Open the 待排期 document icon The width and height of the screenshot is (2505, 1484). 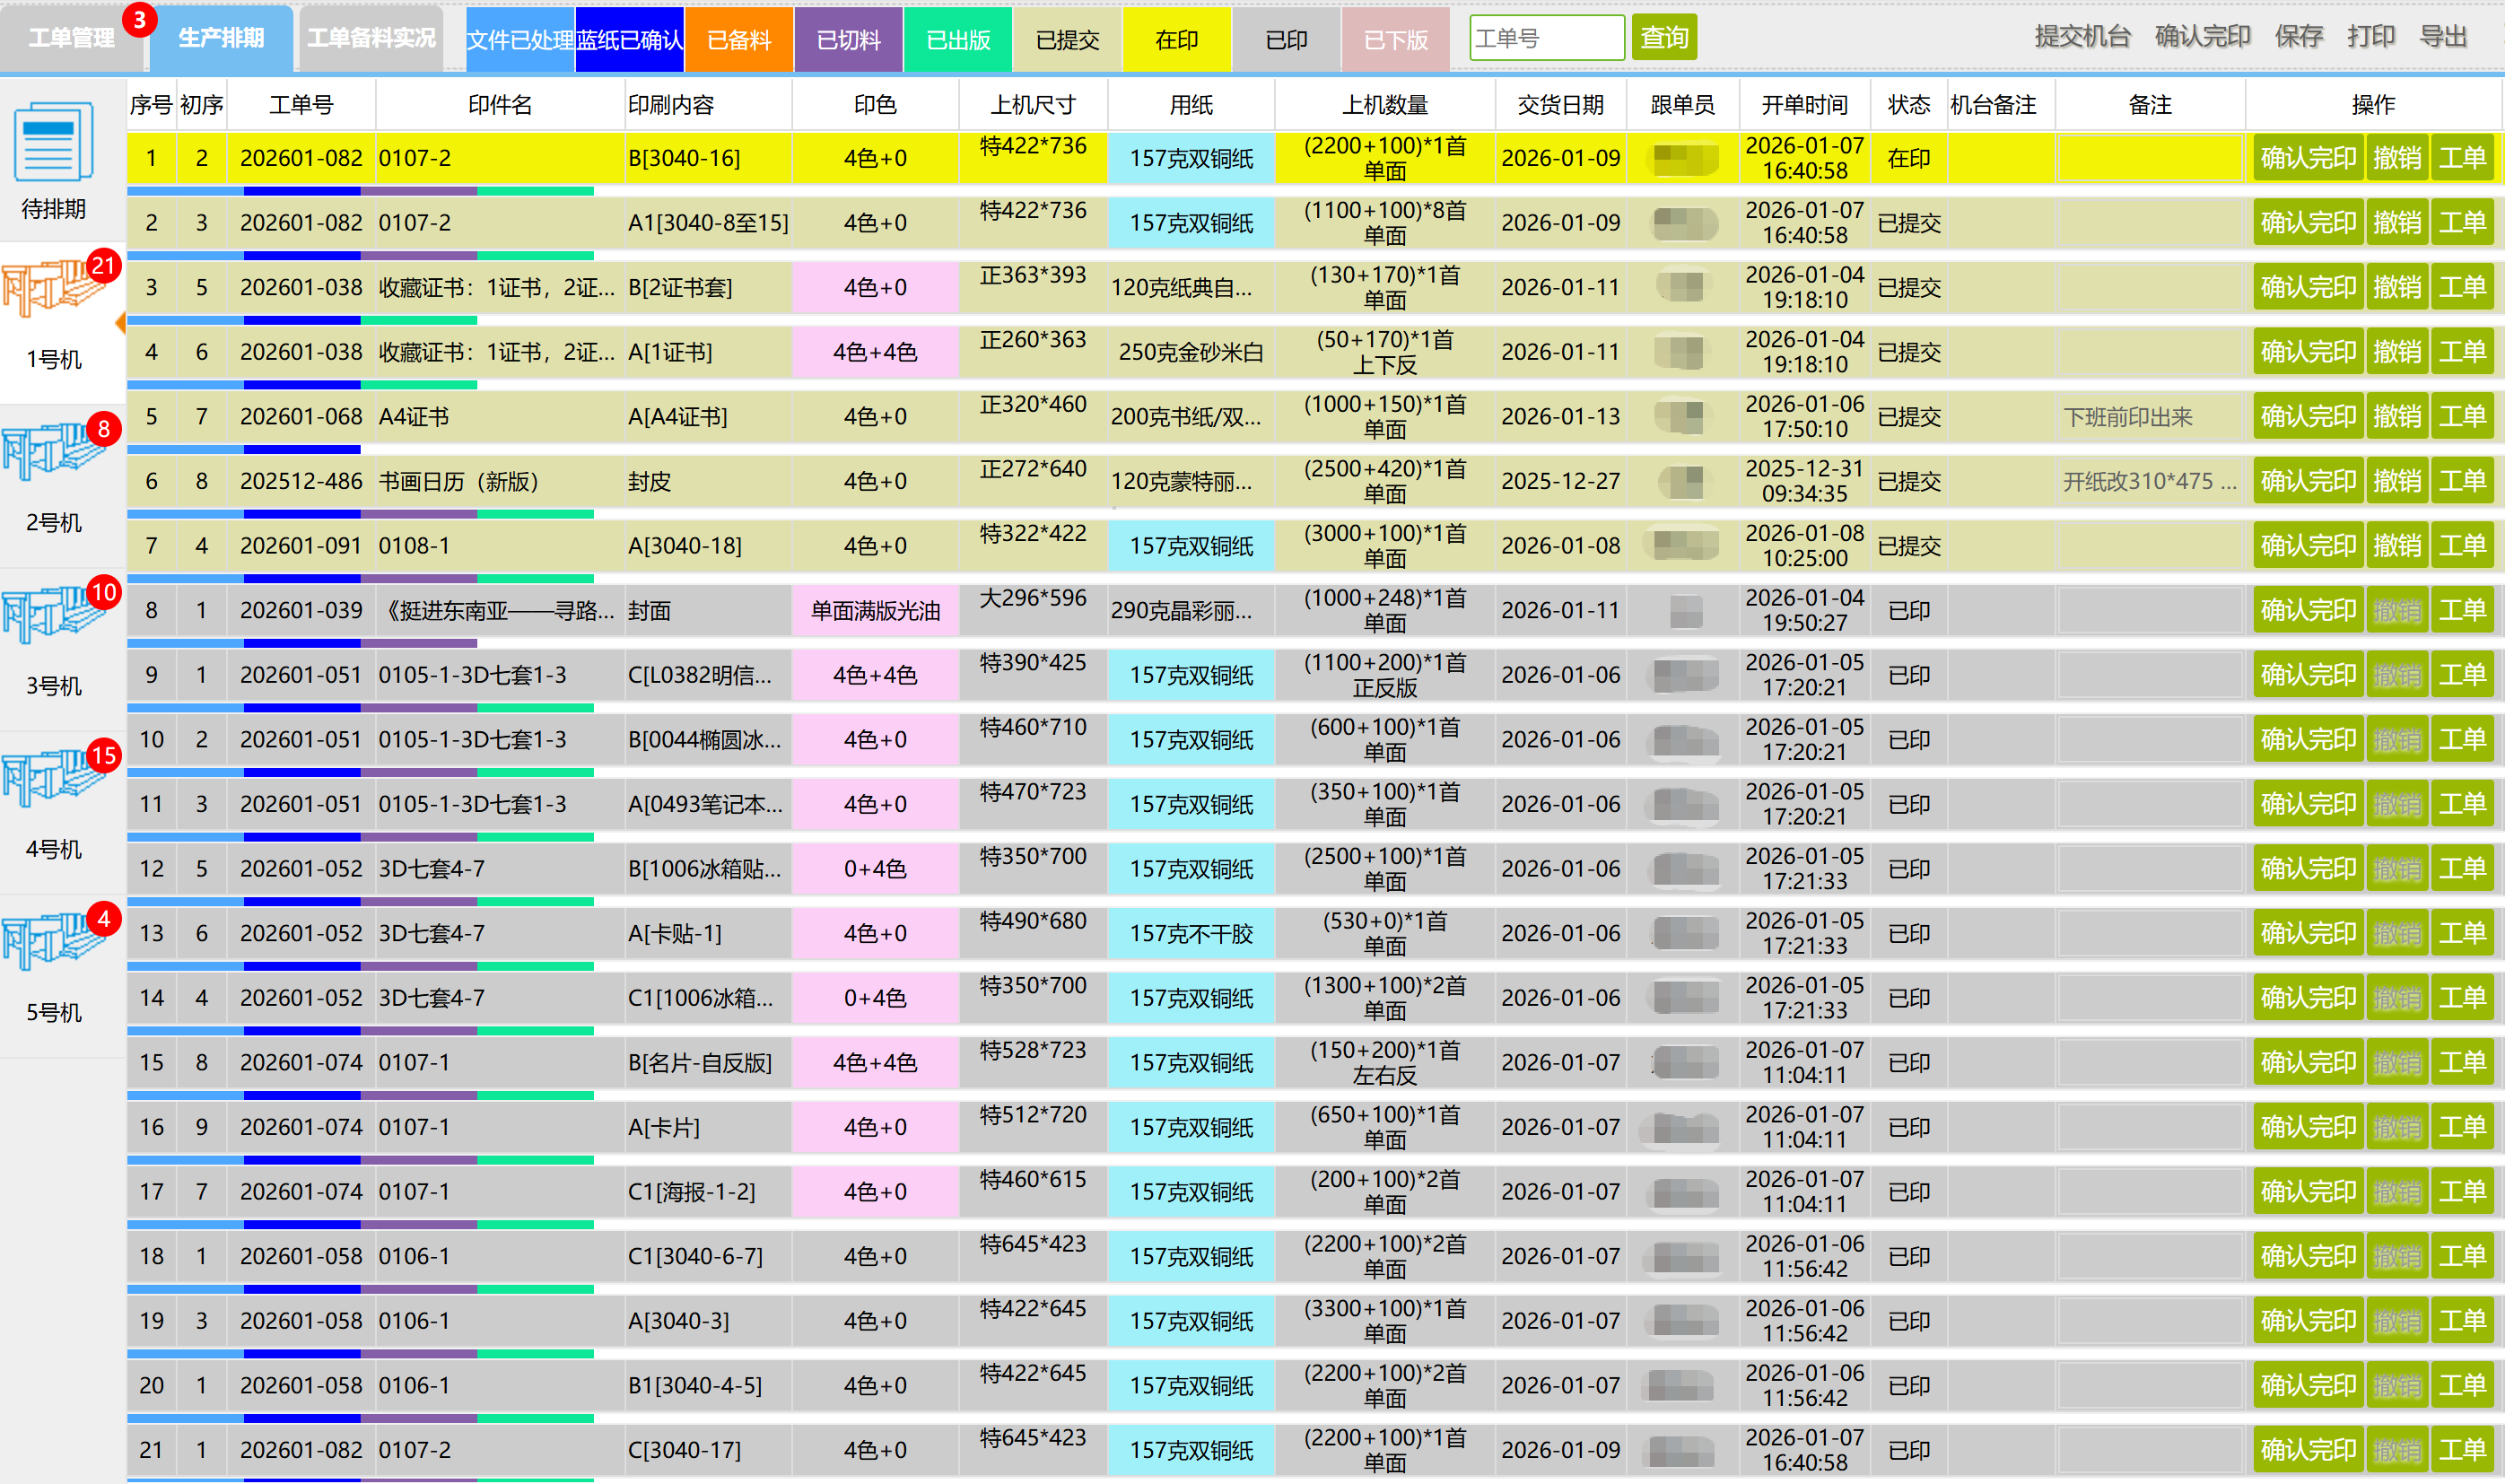54,142
